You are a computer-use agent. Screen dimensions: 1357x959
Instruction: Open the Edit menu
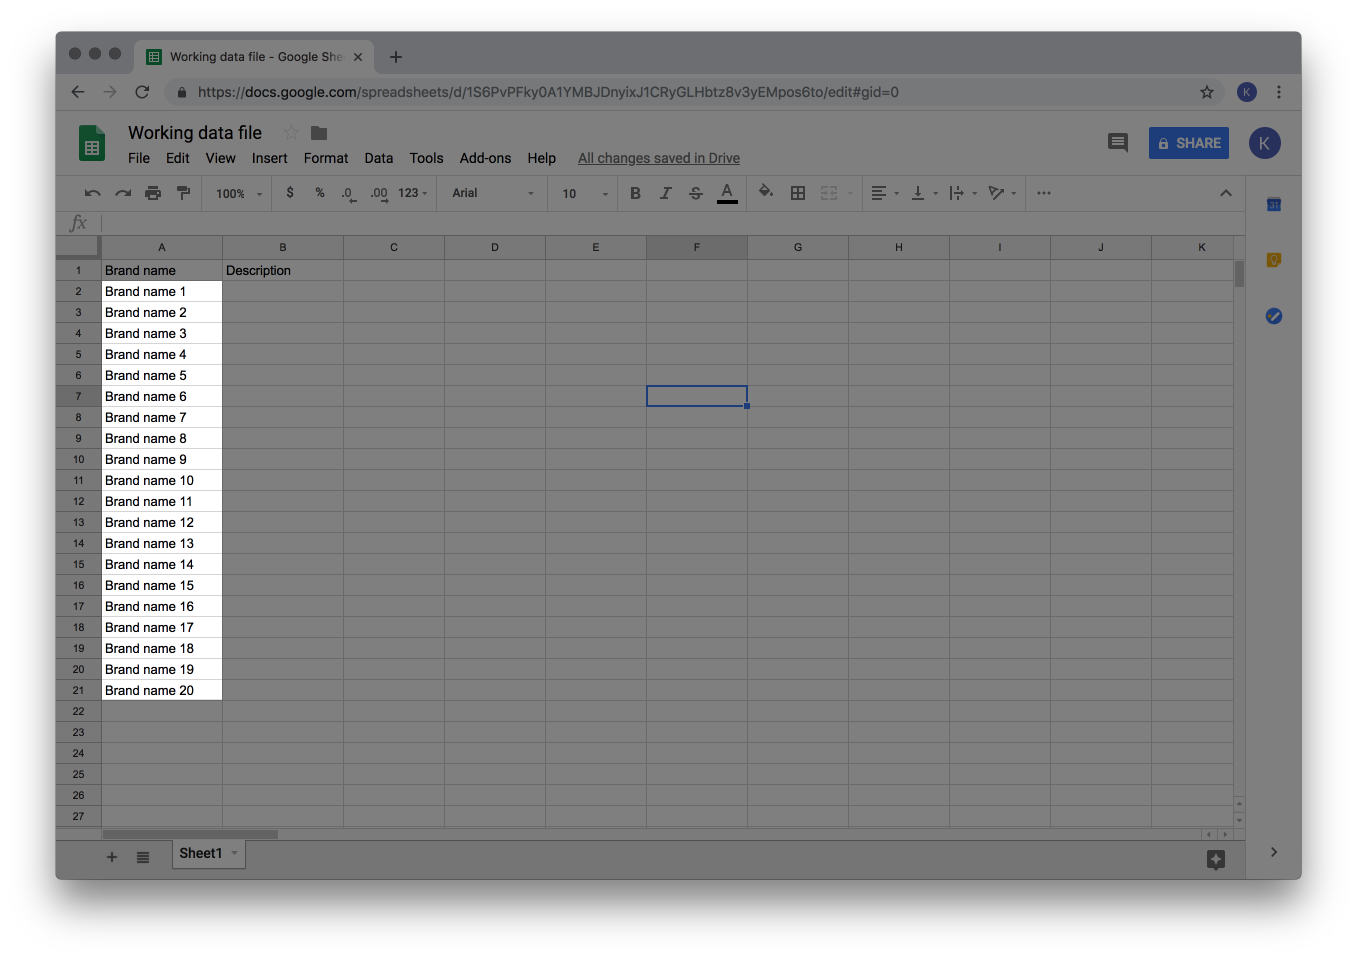point(178,158)
